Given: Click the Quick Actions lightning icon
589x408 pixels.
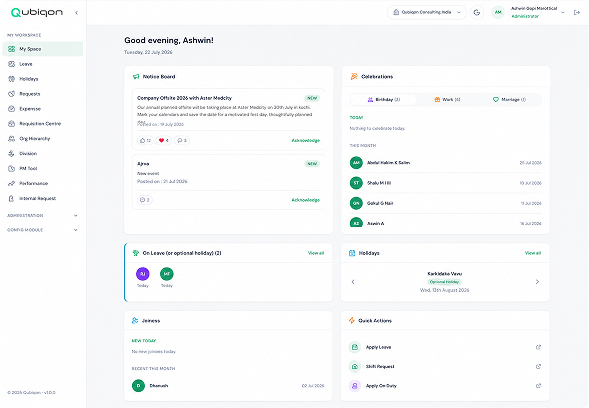Looking at the screenshot, I should point(352,320).
